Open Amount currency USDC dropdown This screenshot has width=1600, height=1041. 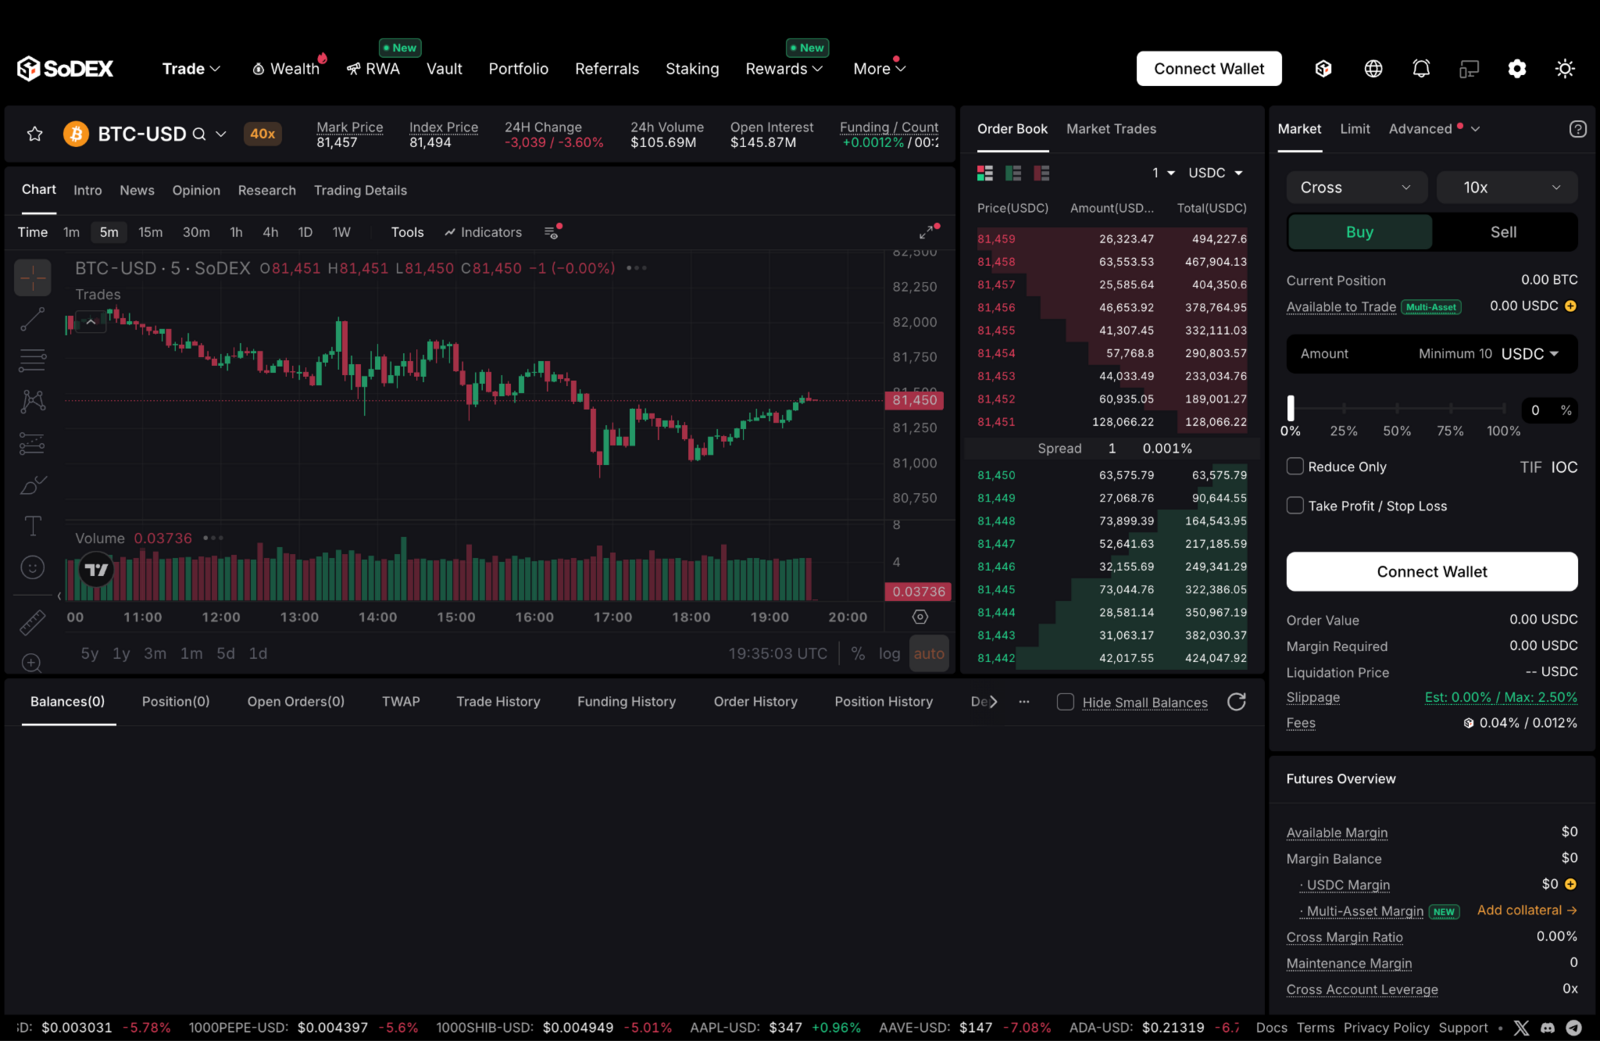pos(1530,354)
